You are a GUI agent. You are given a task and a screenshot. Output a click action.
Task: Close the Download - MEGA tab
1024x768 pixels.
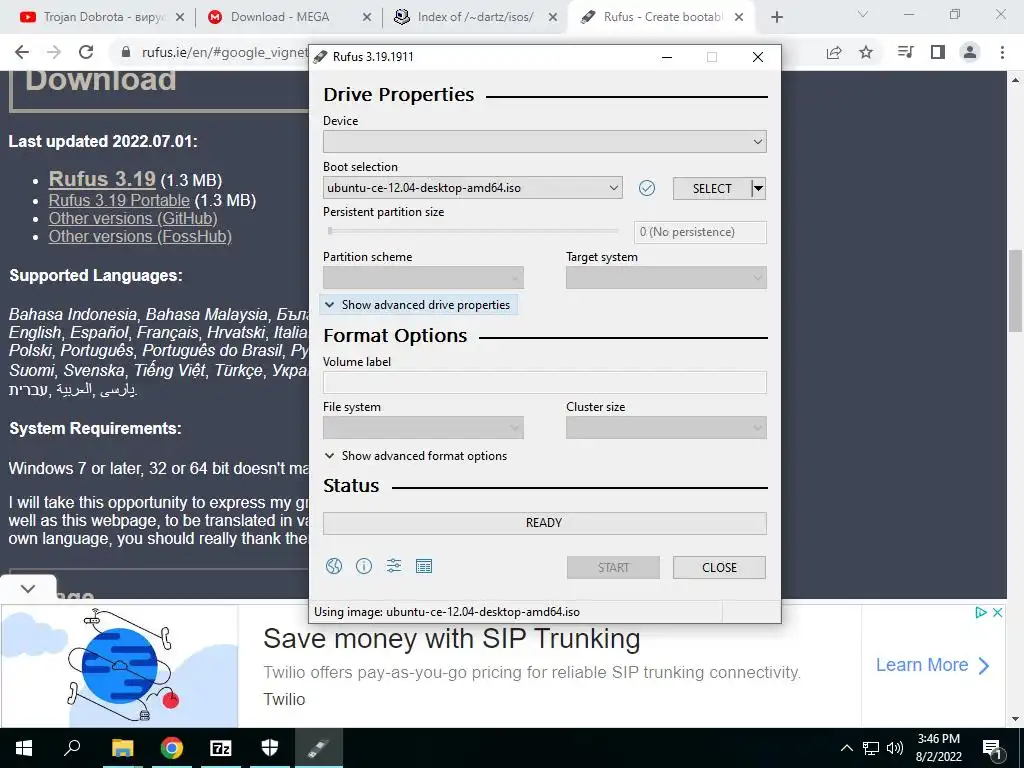click(x=368, y=17)
